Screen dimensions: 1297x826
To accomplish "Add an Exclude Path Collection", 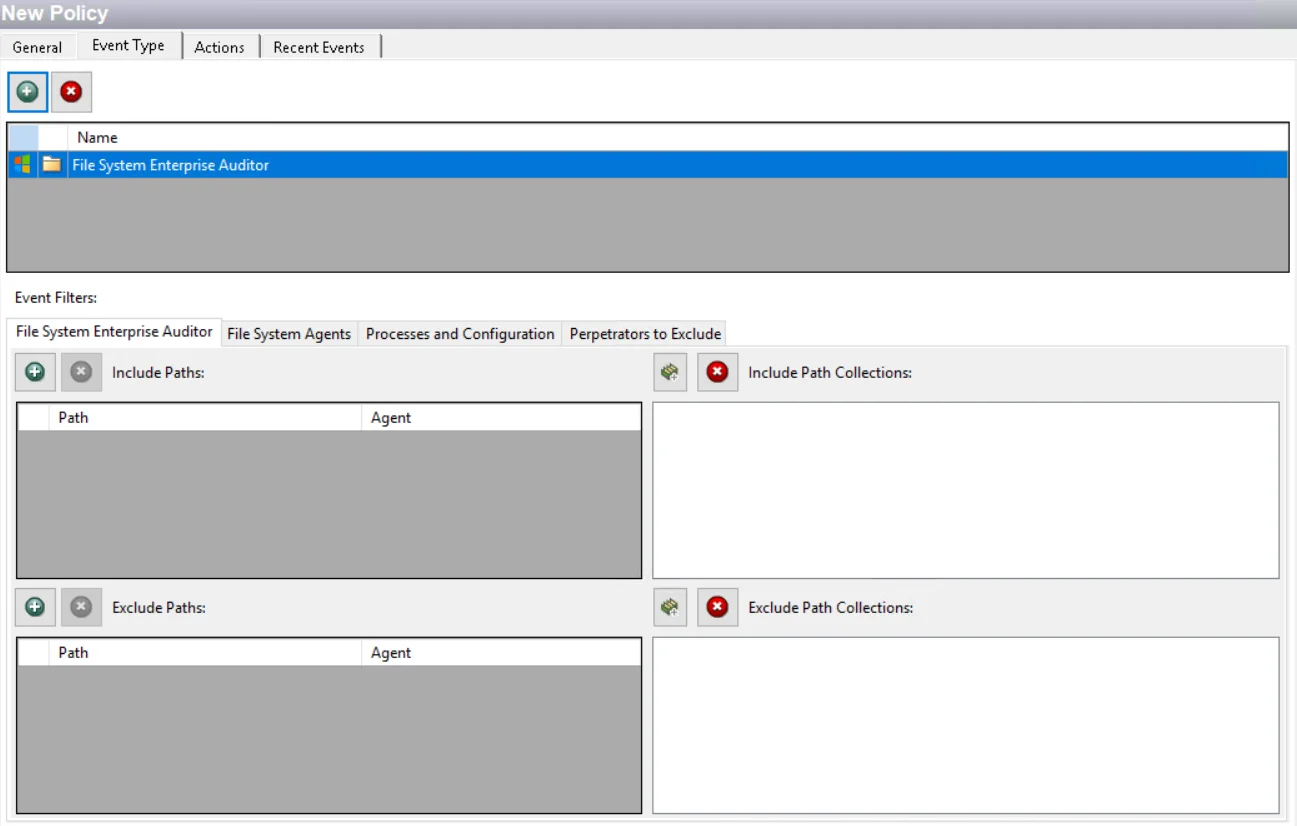I will point(670,607).
